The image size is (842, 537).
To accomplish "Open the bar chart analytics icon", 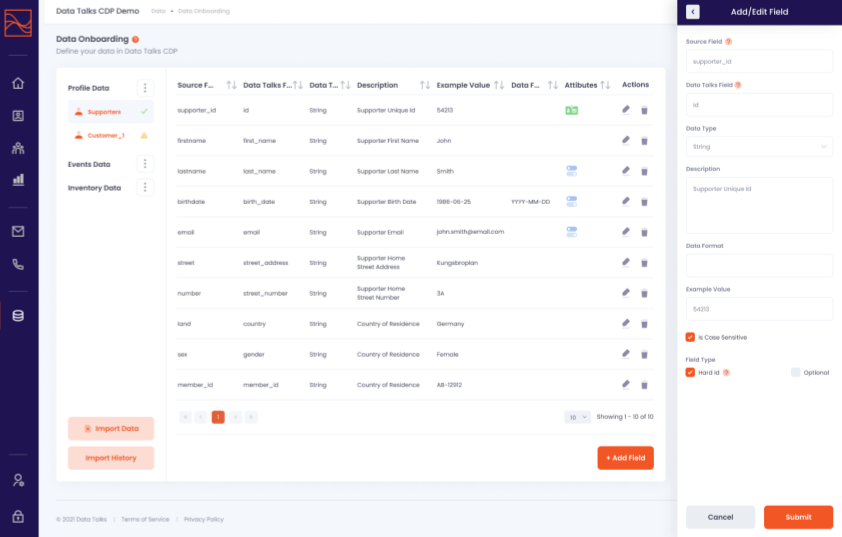I will pyautogui.click(x=18, y=179).
